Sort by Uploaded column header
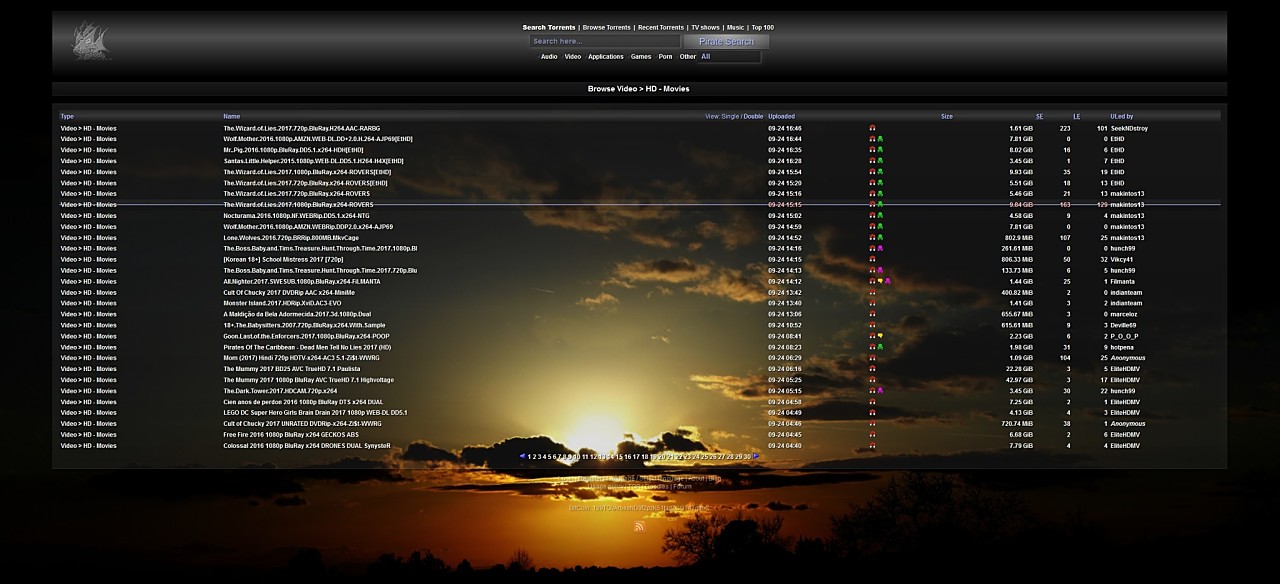Image resolution: width=1280 pixels, height=584 pixels. click(781, 117)
